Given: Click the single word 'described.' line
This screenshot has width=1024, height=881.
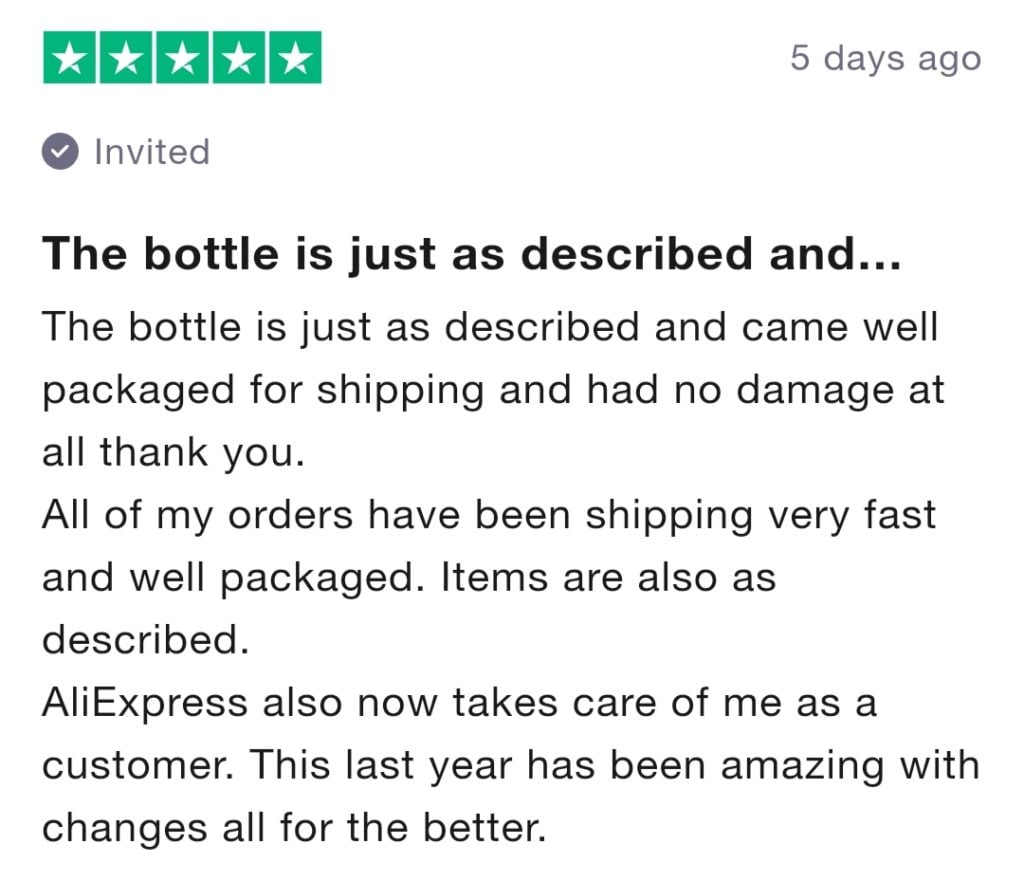Looking at the screenshot, I should 146,639.
